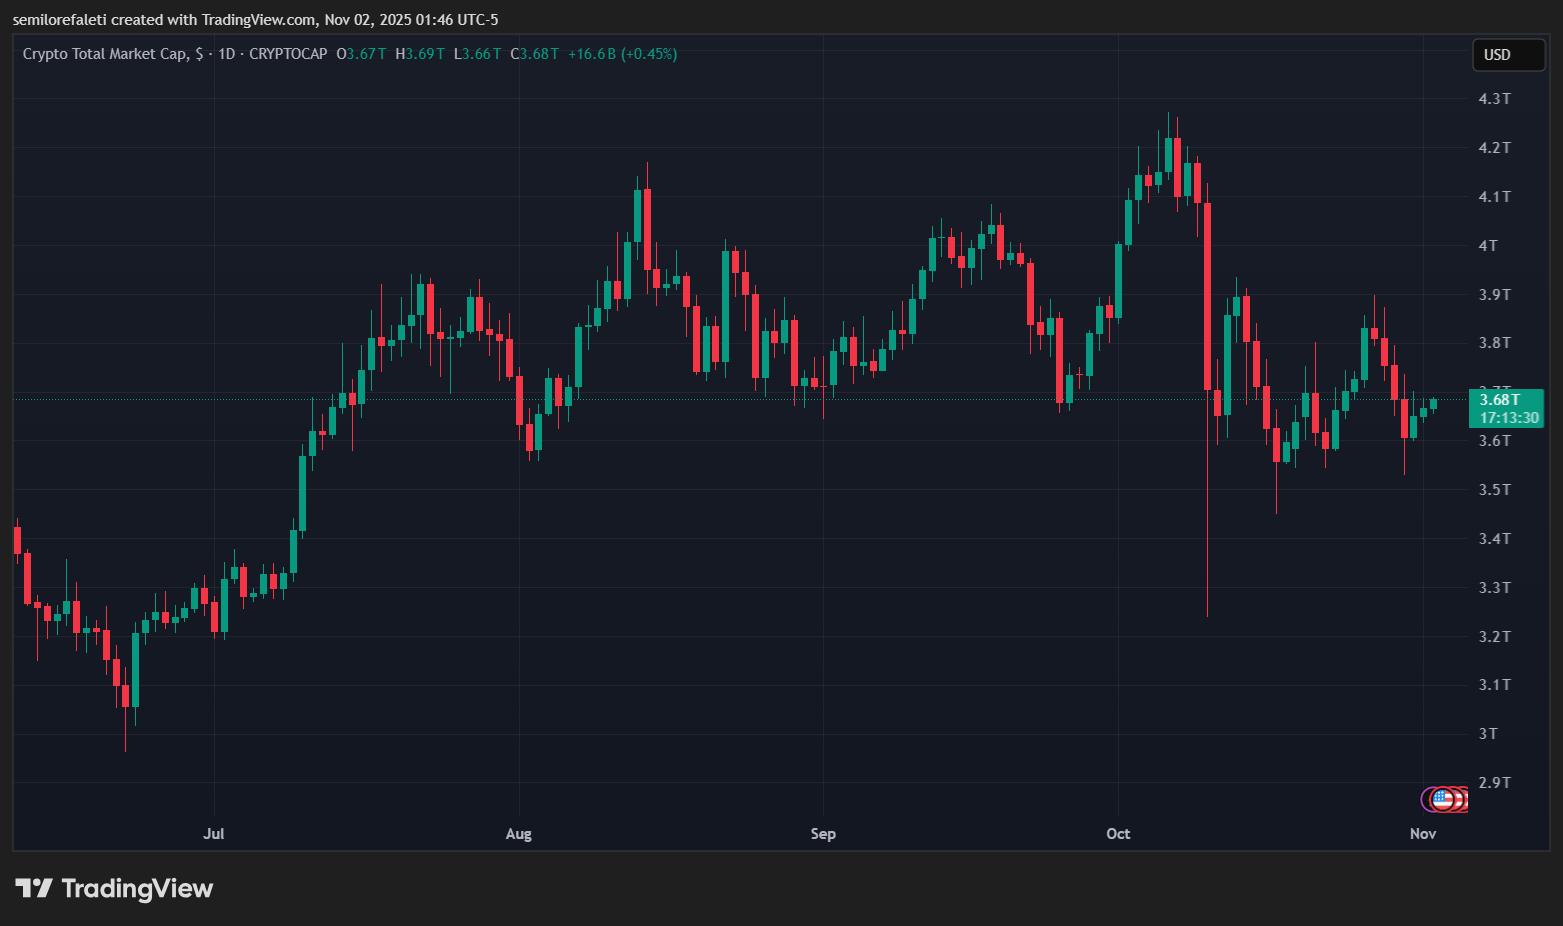1563x926 pixels.
Task: Click the close value C3.68T in legend
Action: click(x=535, y=54)
